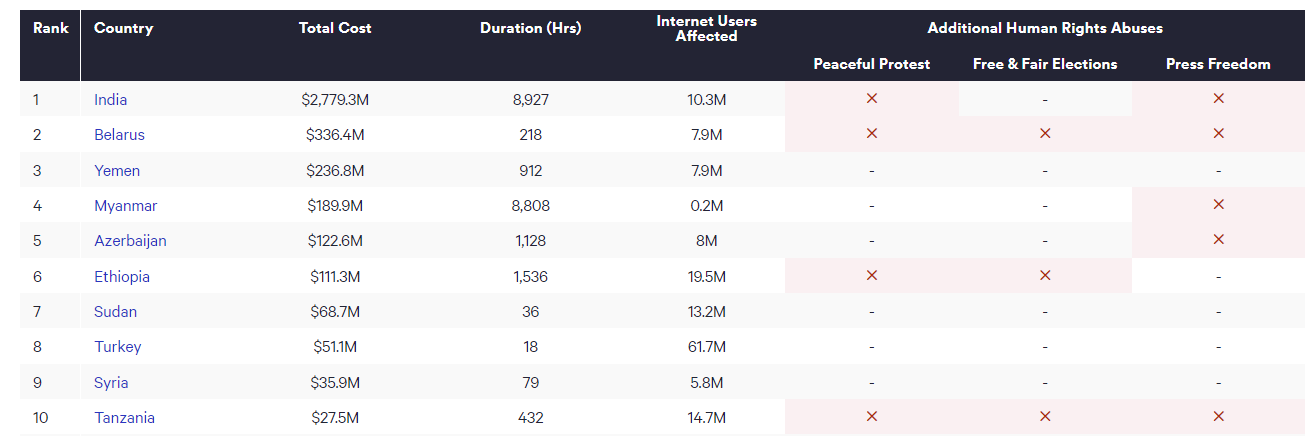Click Belarus's Free & Fair Elections X mark
The height and width of the screenshot is (436, 1312).
pyautogui.click(x=1045, y=134)
